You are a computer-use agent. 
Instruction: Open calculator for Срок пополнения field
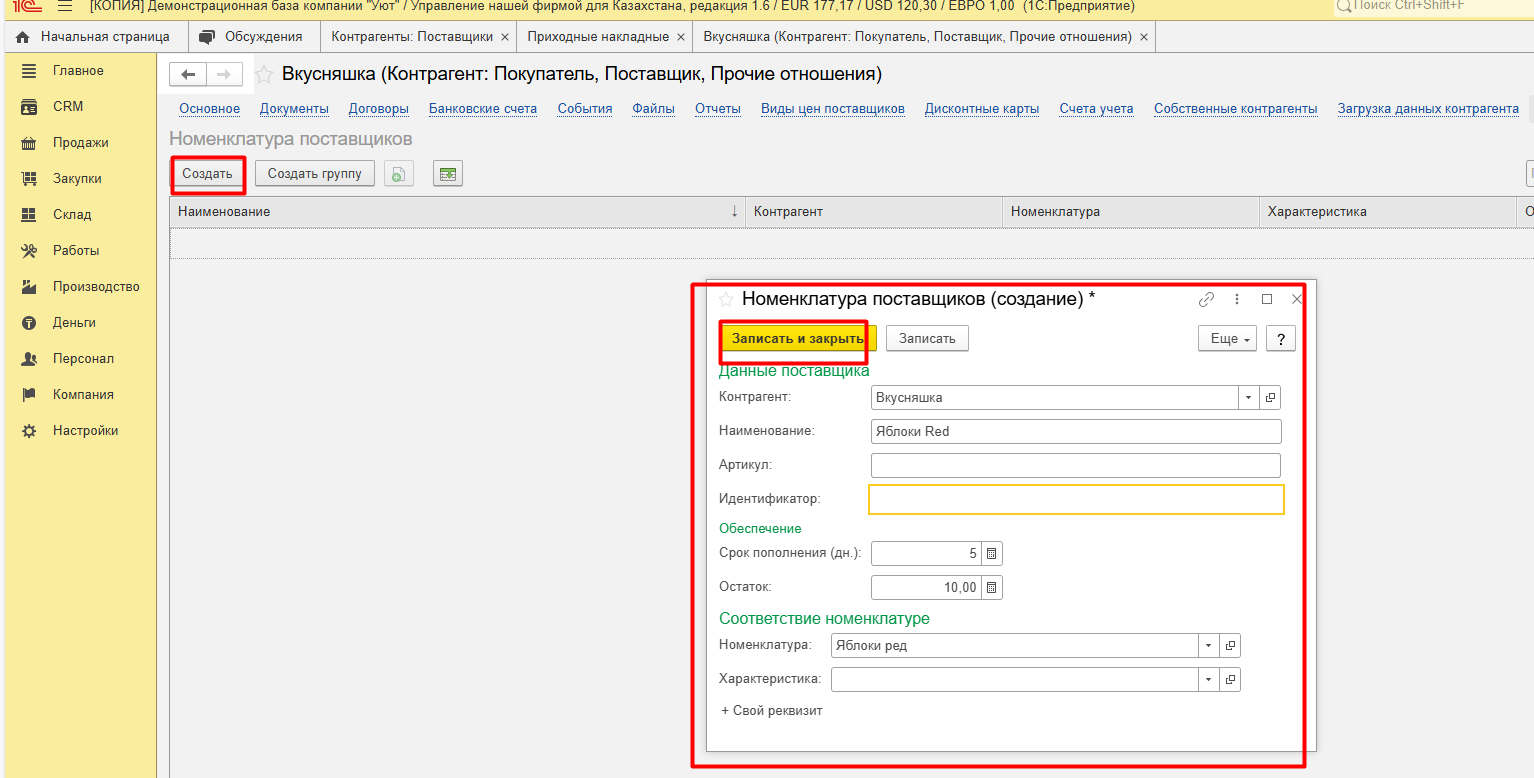click(x=991, y=554)
